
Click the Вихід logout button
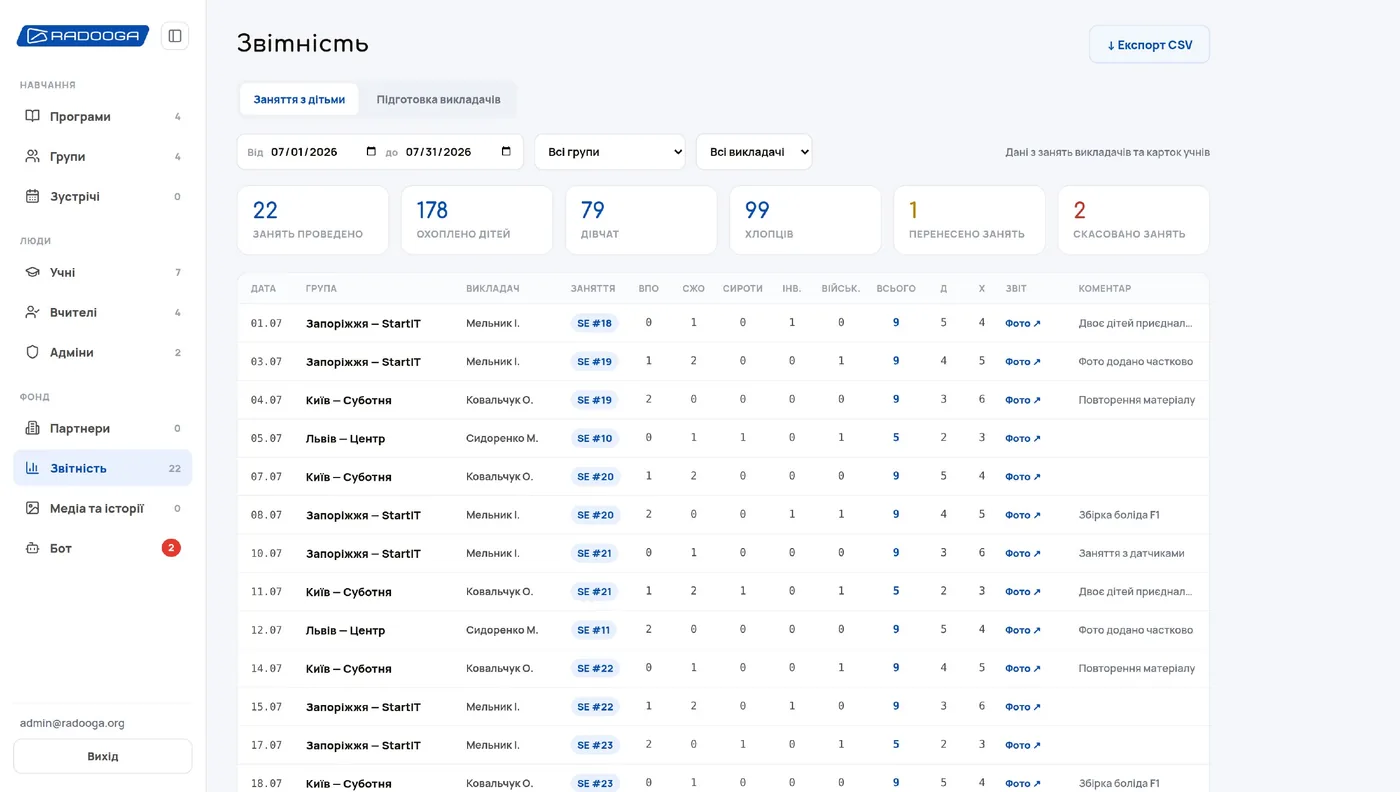tap(103, 756)
